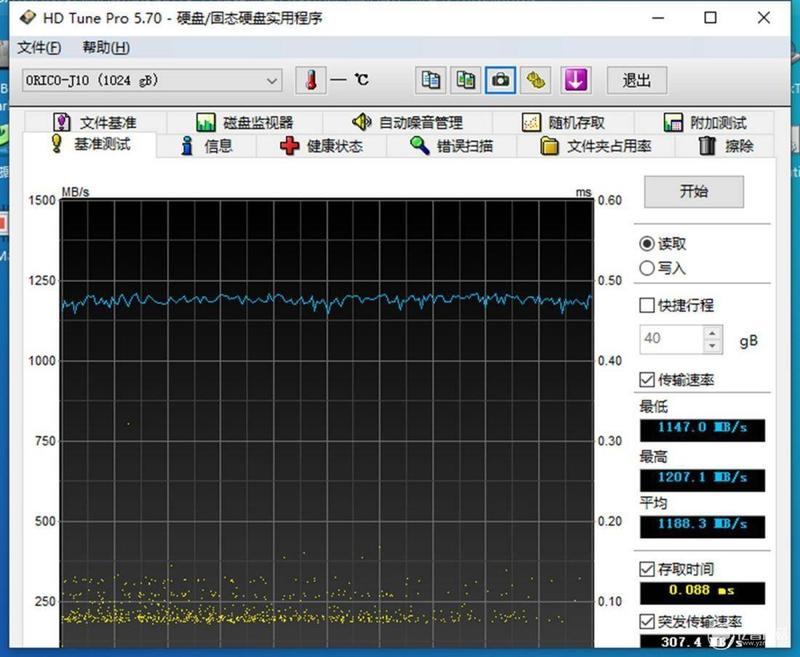
Task: Minimize the HD Tune Pro window
Action: point(658,18)
